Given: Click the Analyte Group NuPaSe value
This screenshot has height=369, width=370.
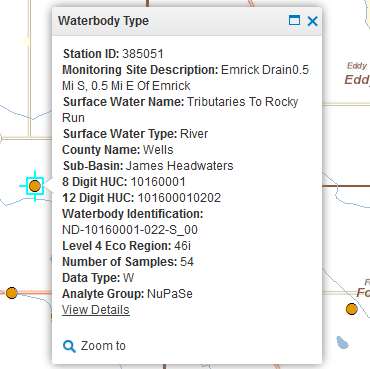Looking at the screenshot, I should point(170,294).
